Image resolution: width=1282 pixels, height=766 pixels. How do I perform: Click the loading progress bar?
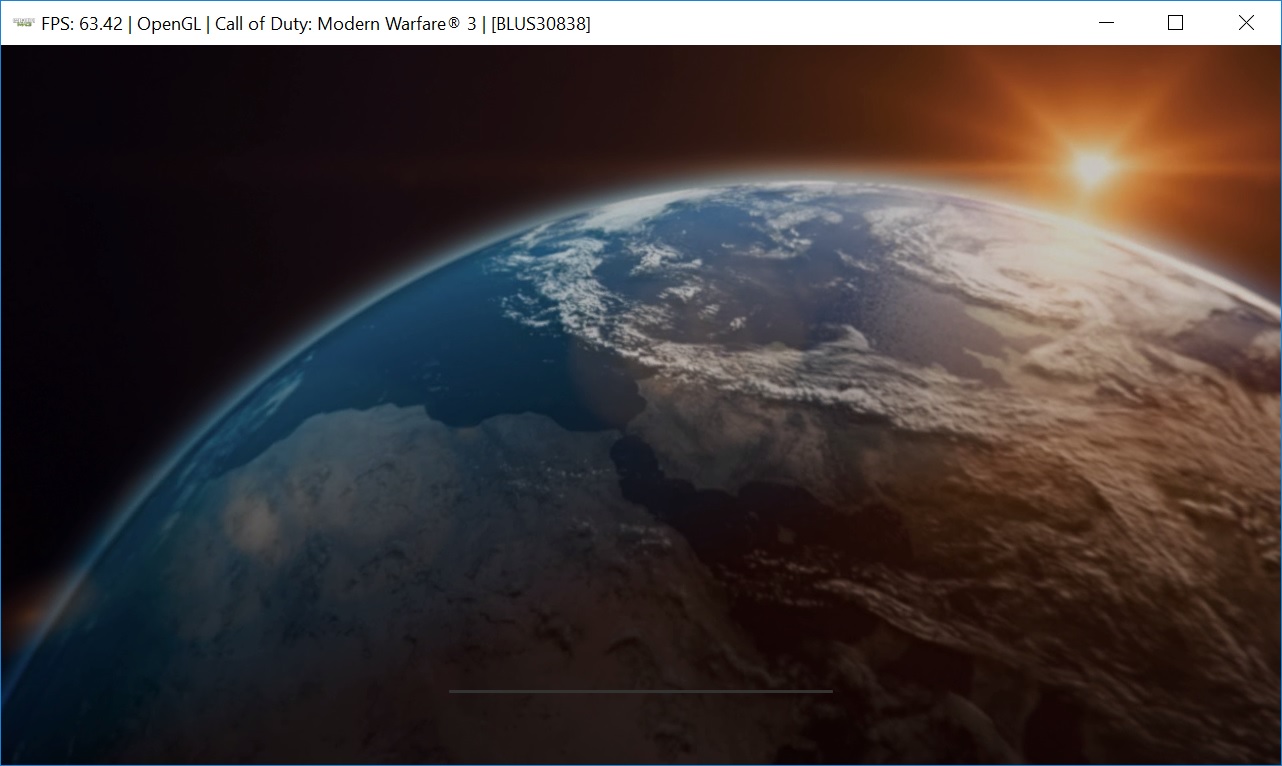[x=641, y=691]
